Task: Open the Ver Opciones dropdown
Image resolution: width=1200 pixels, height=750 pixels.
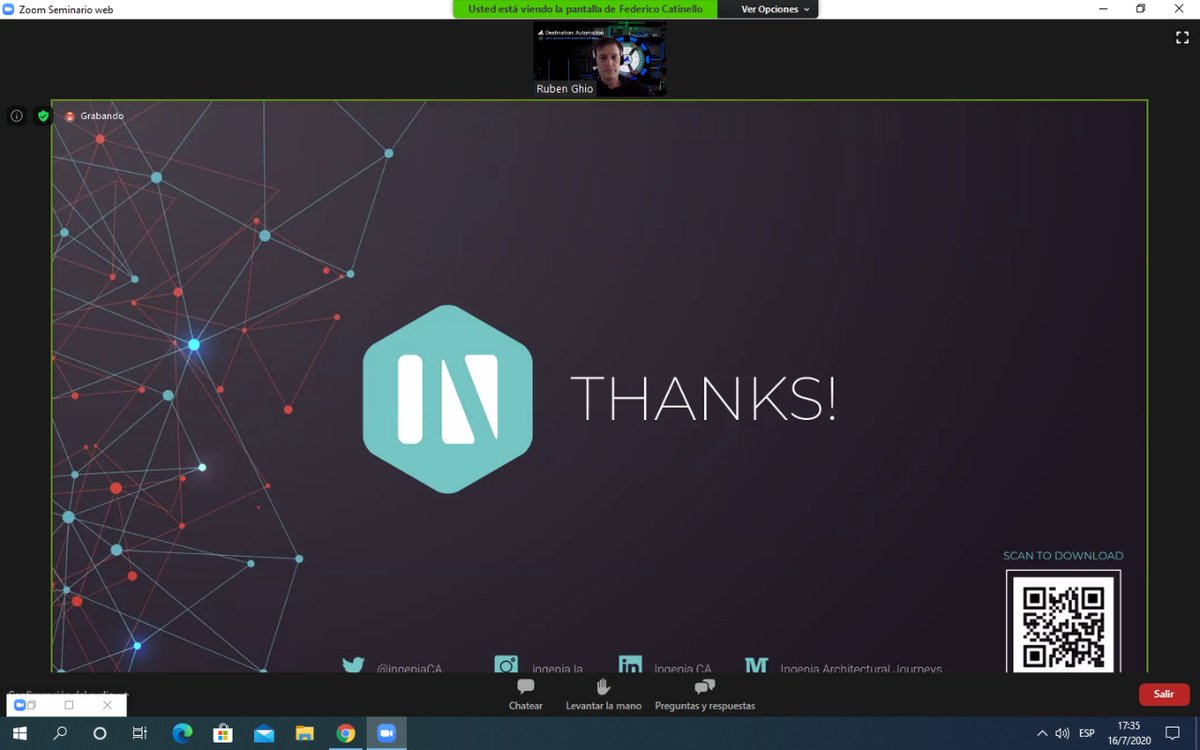Action: click(768, 9)
